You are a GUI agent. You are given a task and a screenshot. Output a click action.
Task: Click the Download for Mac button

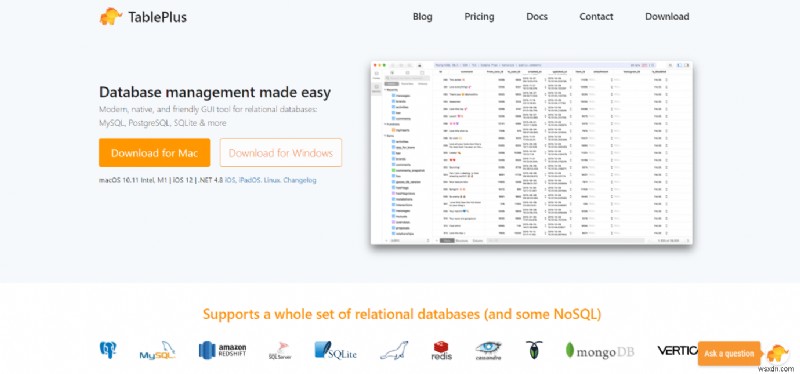pyautogui.click(x=155, y=153)
